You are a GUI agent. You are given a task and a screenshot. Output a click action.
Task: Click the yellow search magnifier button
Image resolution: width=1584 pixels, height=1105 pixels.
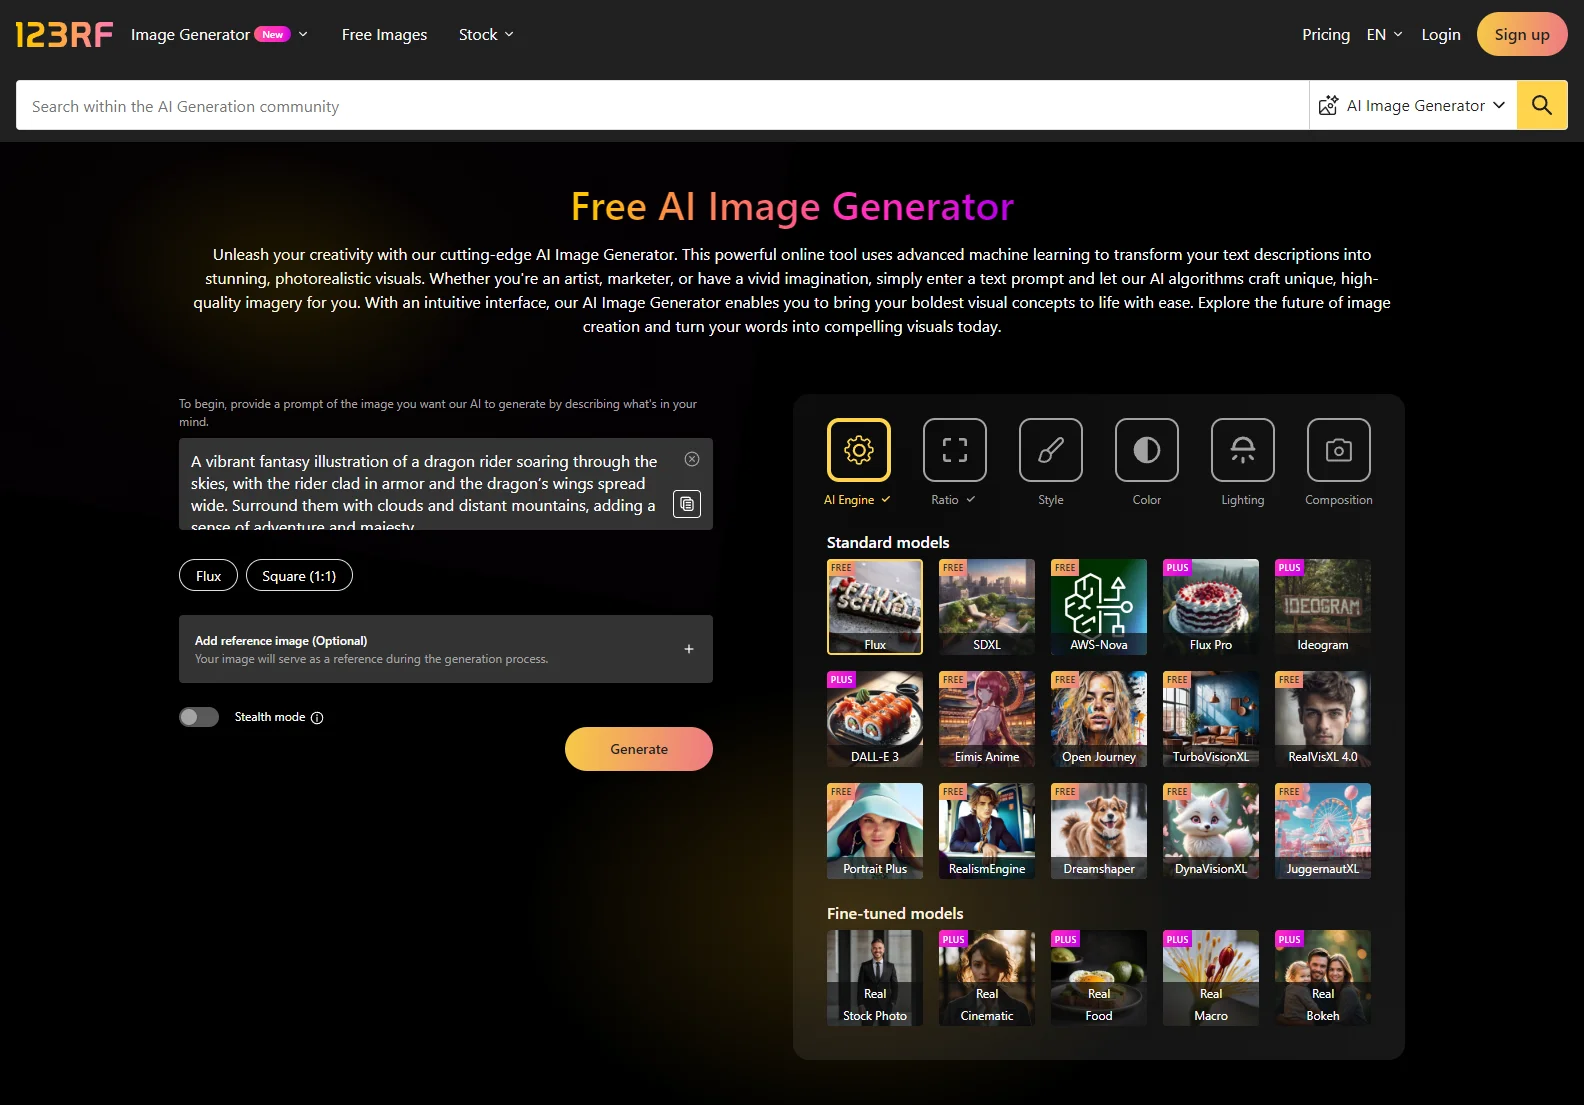[x=1542, y=105]
